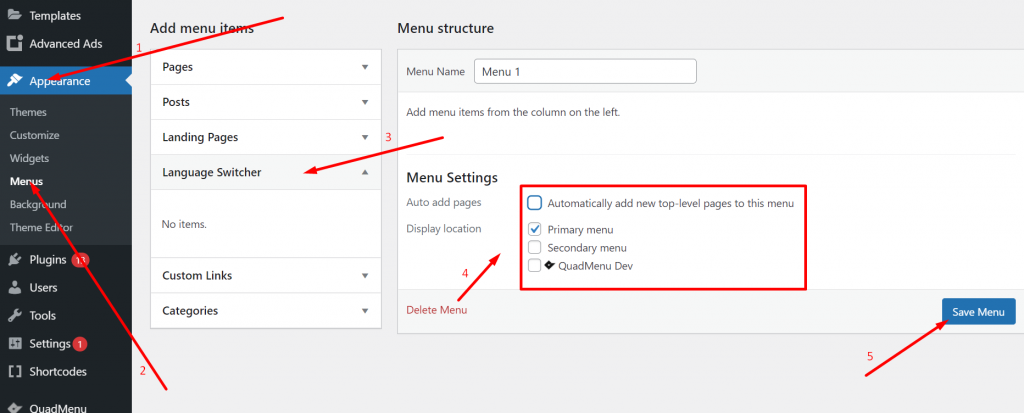The image size is (1024, 413).
Task: Click the Appearance paintbrush icon
Action: 14,81
